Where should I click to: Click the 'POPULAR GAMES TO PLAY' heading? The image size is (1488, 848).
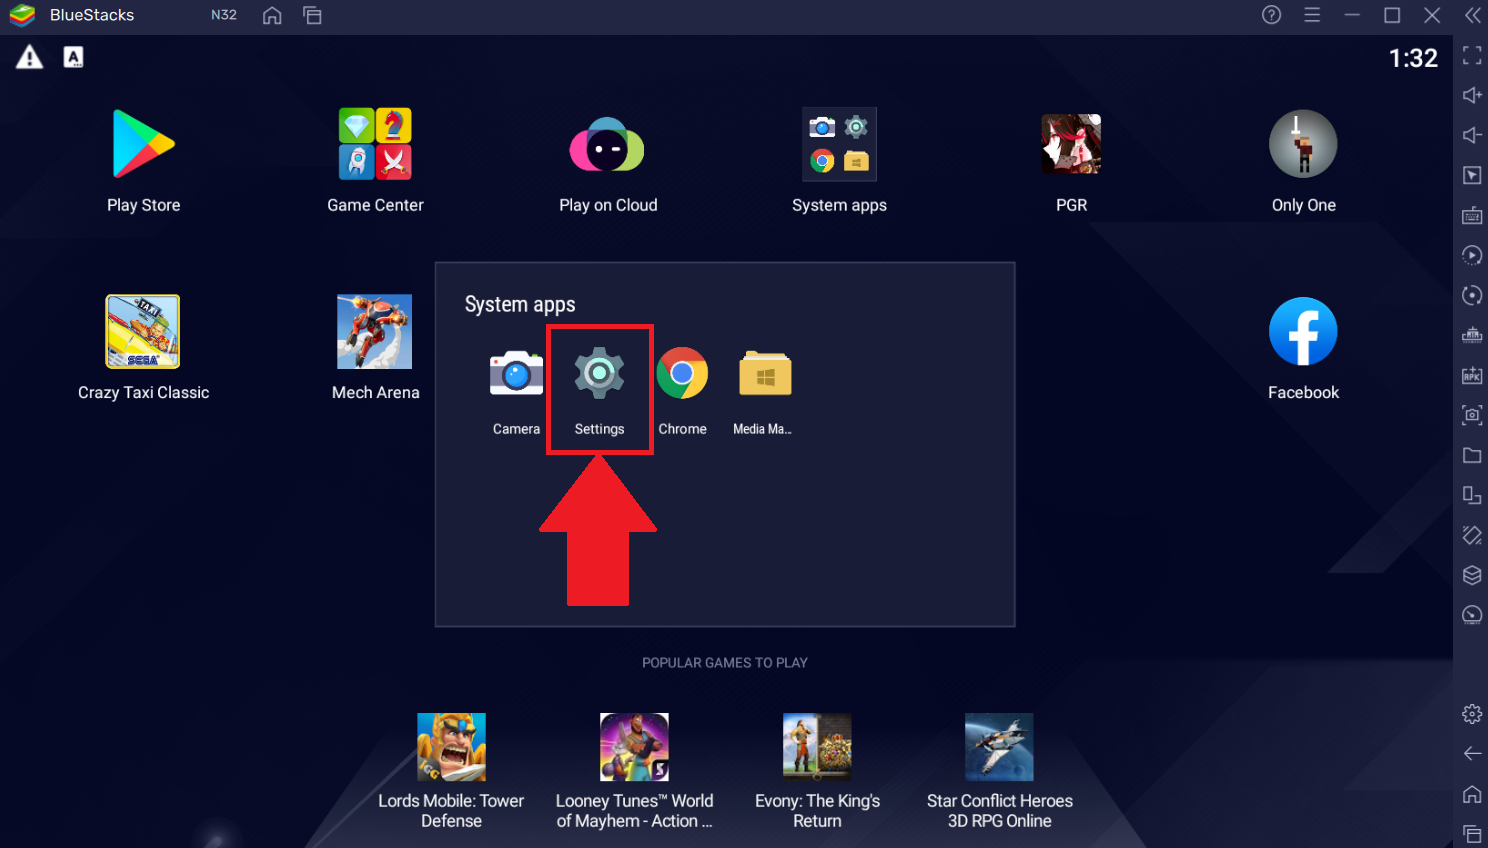click(725, 663)
